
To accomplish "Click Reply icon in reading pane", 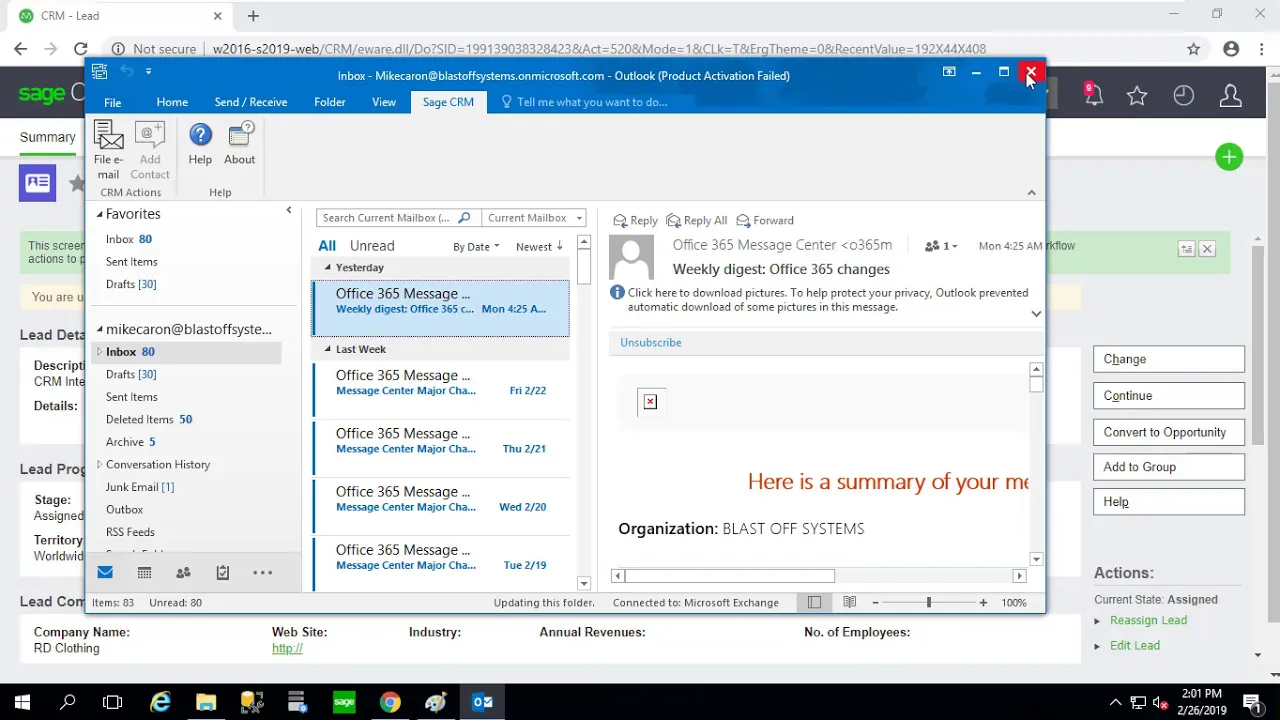I will 636,220.
